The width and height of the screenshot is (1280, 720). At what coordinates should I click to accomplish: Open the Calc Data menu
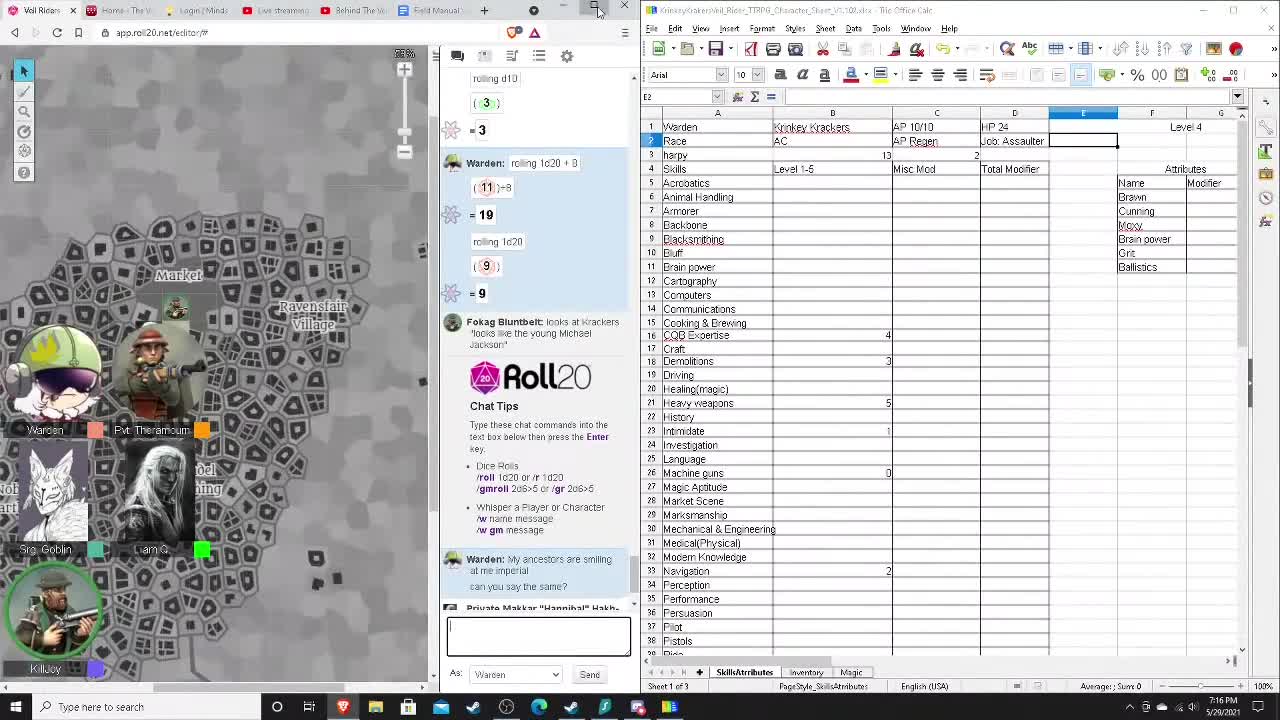pyautogui.click(x=853, y=29)
